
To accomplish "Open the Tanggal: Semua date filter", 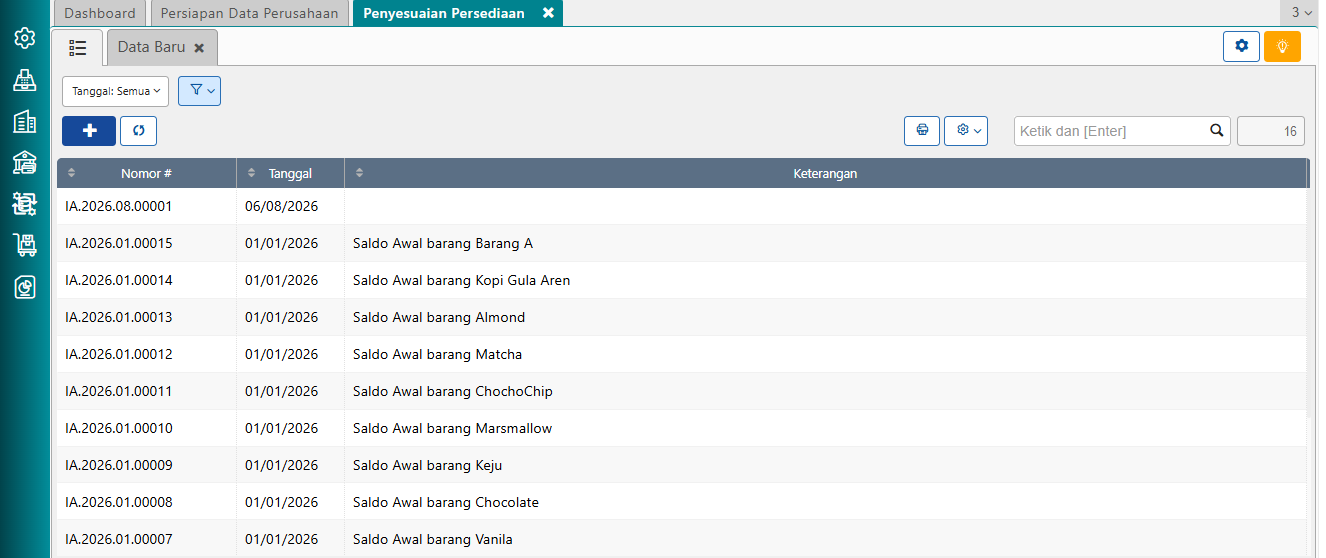I will pos(115,91).
